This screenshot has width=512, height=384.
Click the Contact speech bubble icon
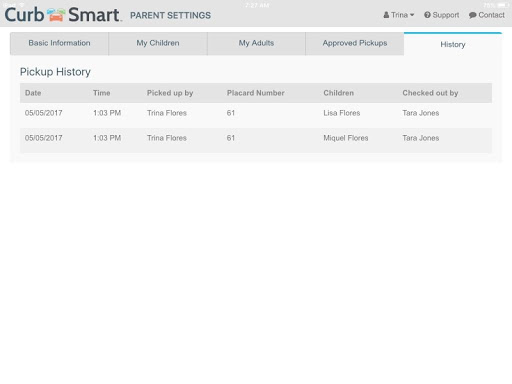click(x=472, y=15)
